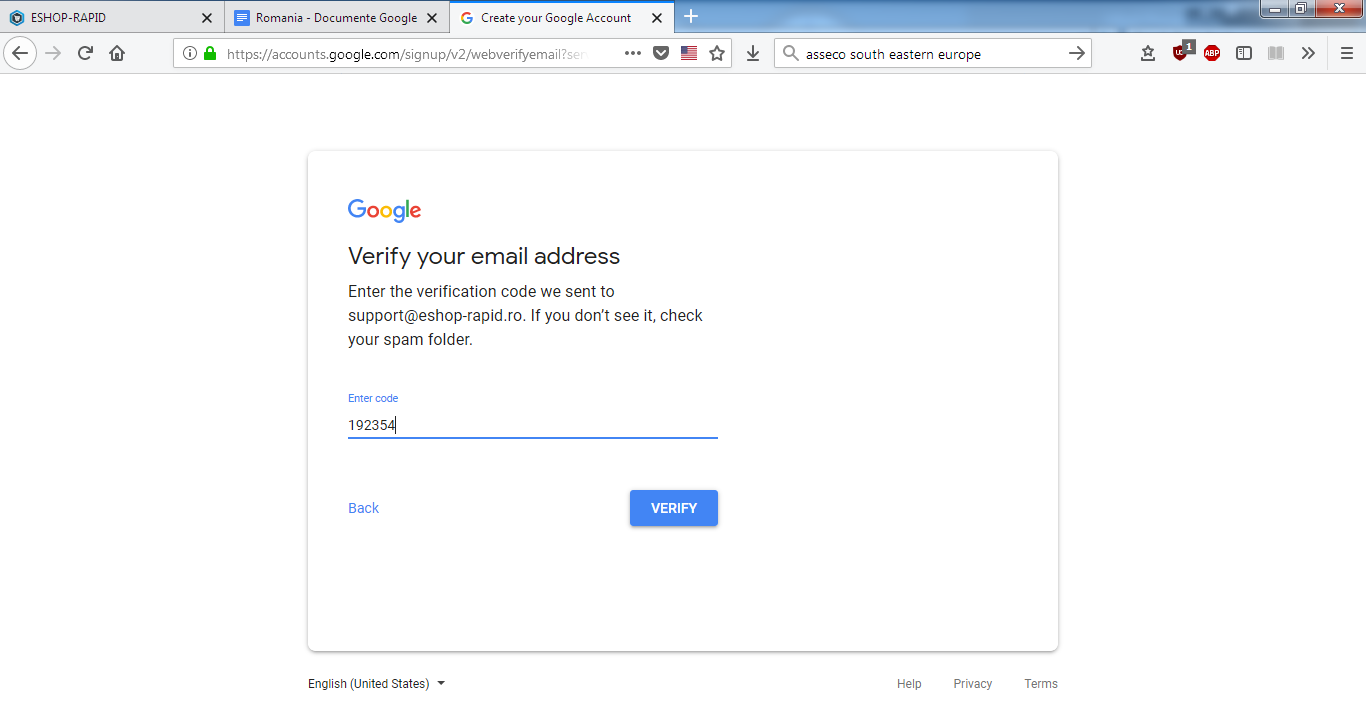Go Back to previous signup step
Image resolution: width=1366 pixels, height=728 pixels.
click(363, 508)
